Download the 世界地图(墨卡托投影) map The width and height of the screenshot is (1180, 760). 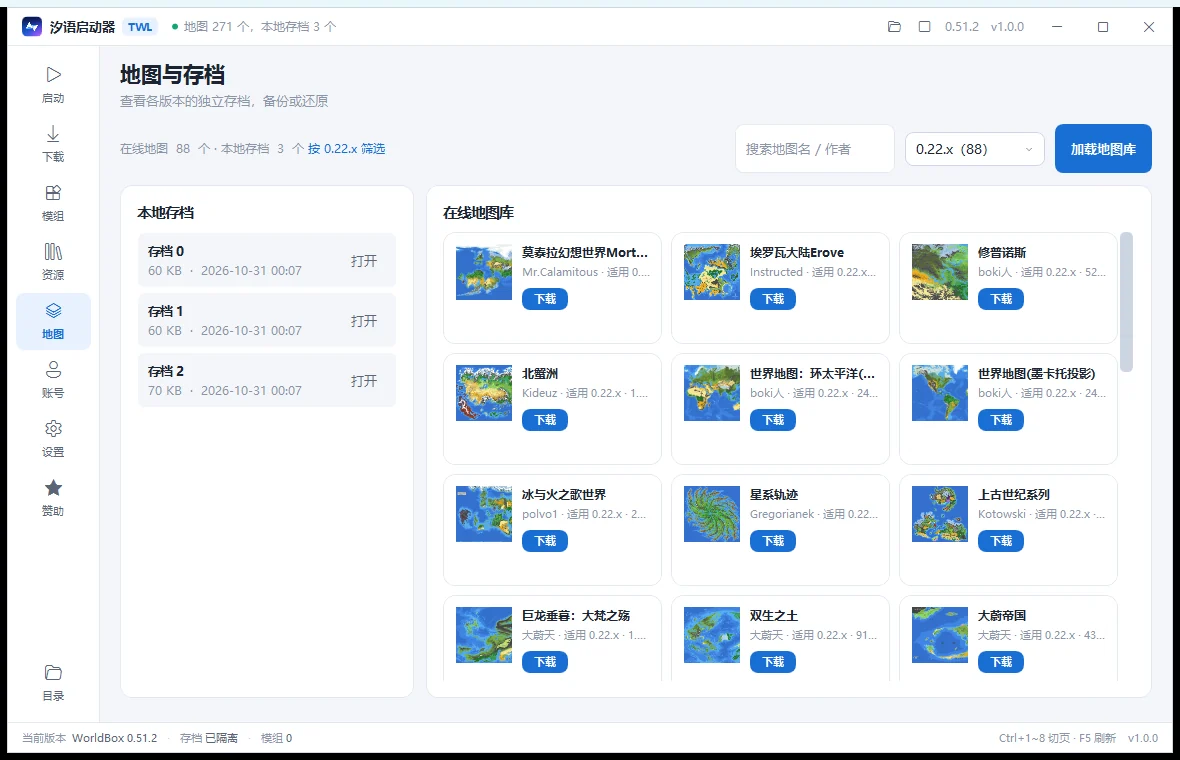[1001, 420]
